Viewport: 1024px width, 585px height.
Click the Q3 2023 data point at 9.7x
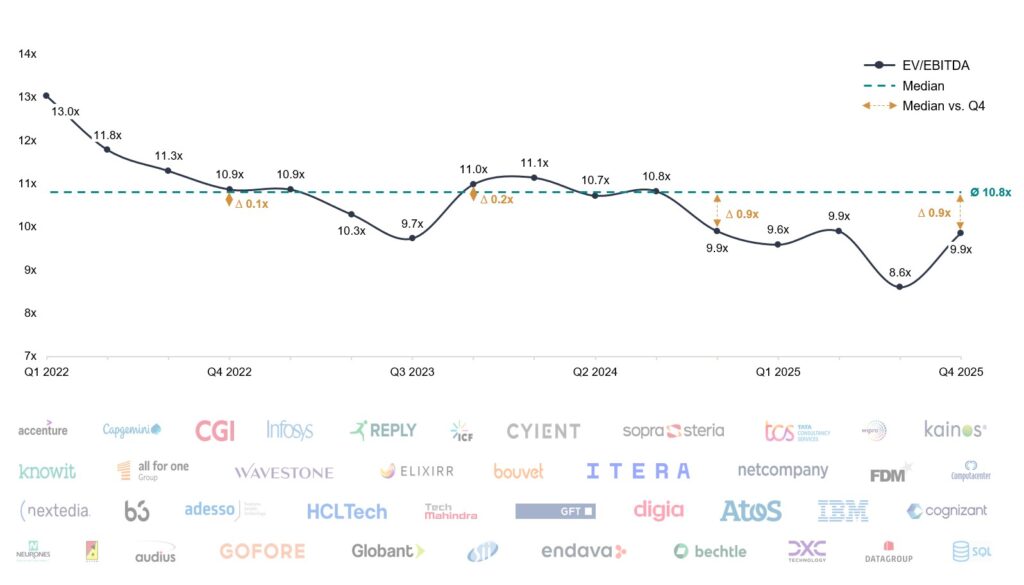coord(412,238)
